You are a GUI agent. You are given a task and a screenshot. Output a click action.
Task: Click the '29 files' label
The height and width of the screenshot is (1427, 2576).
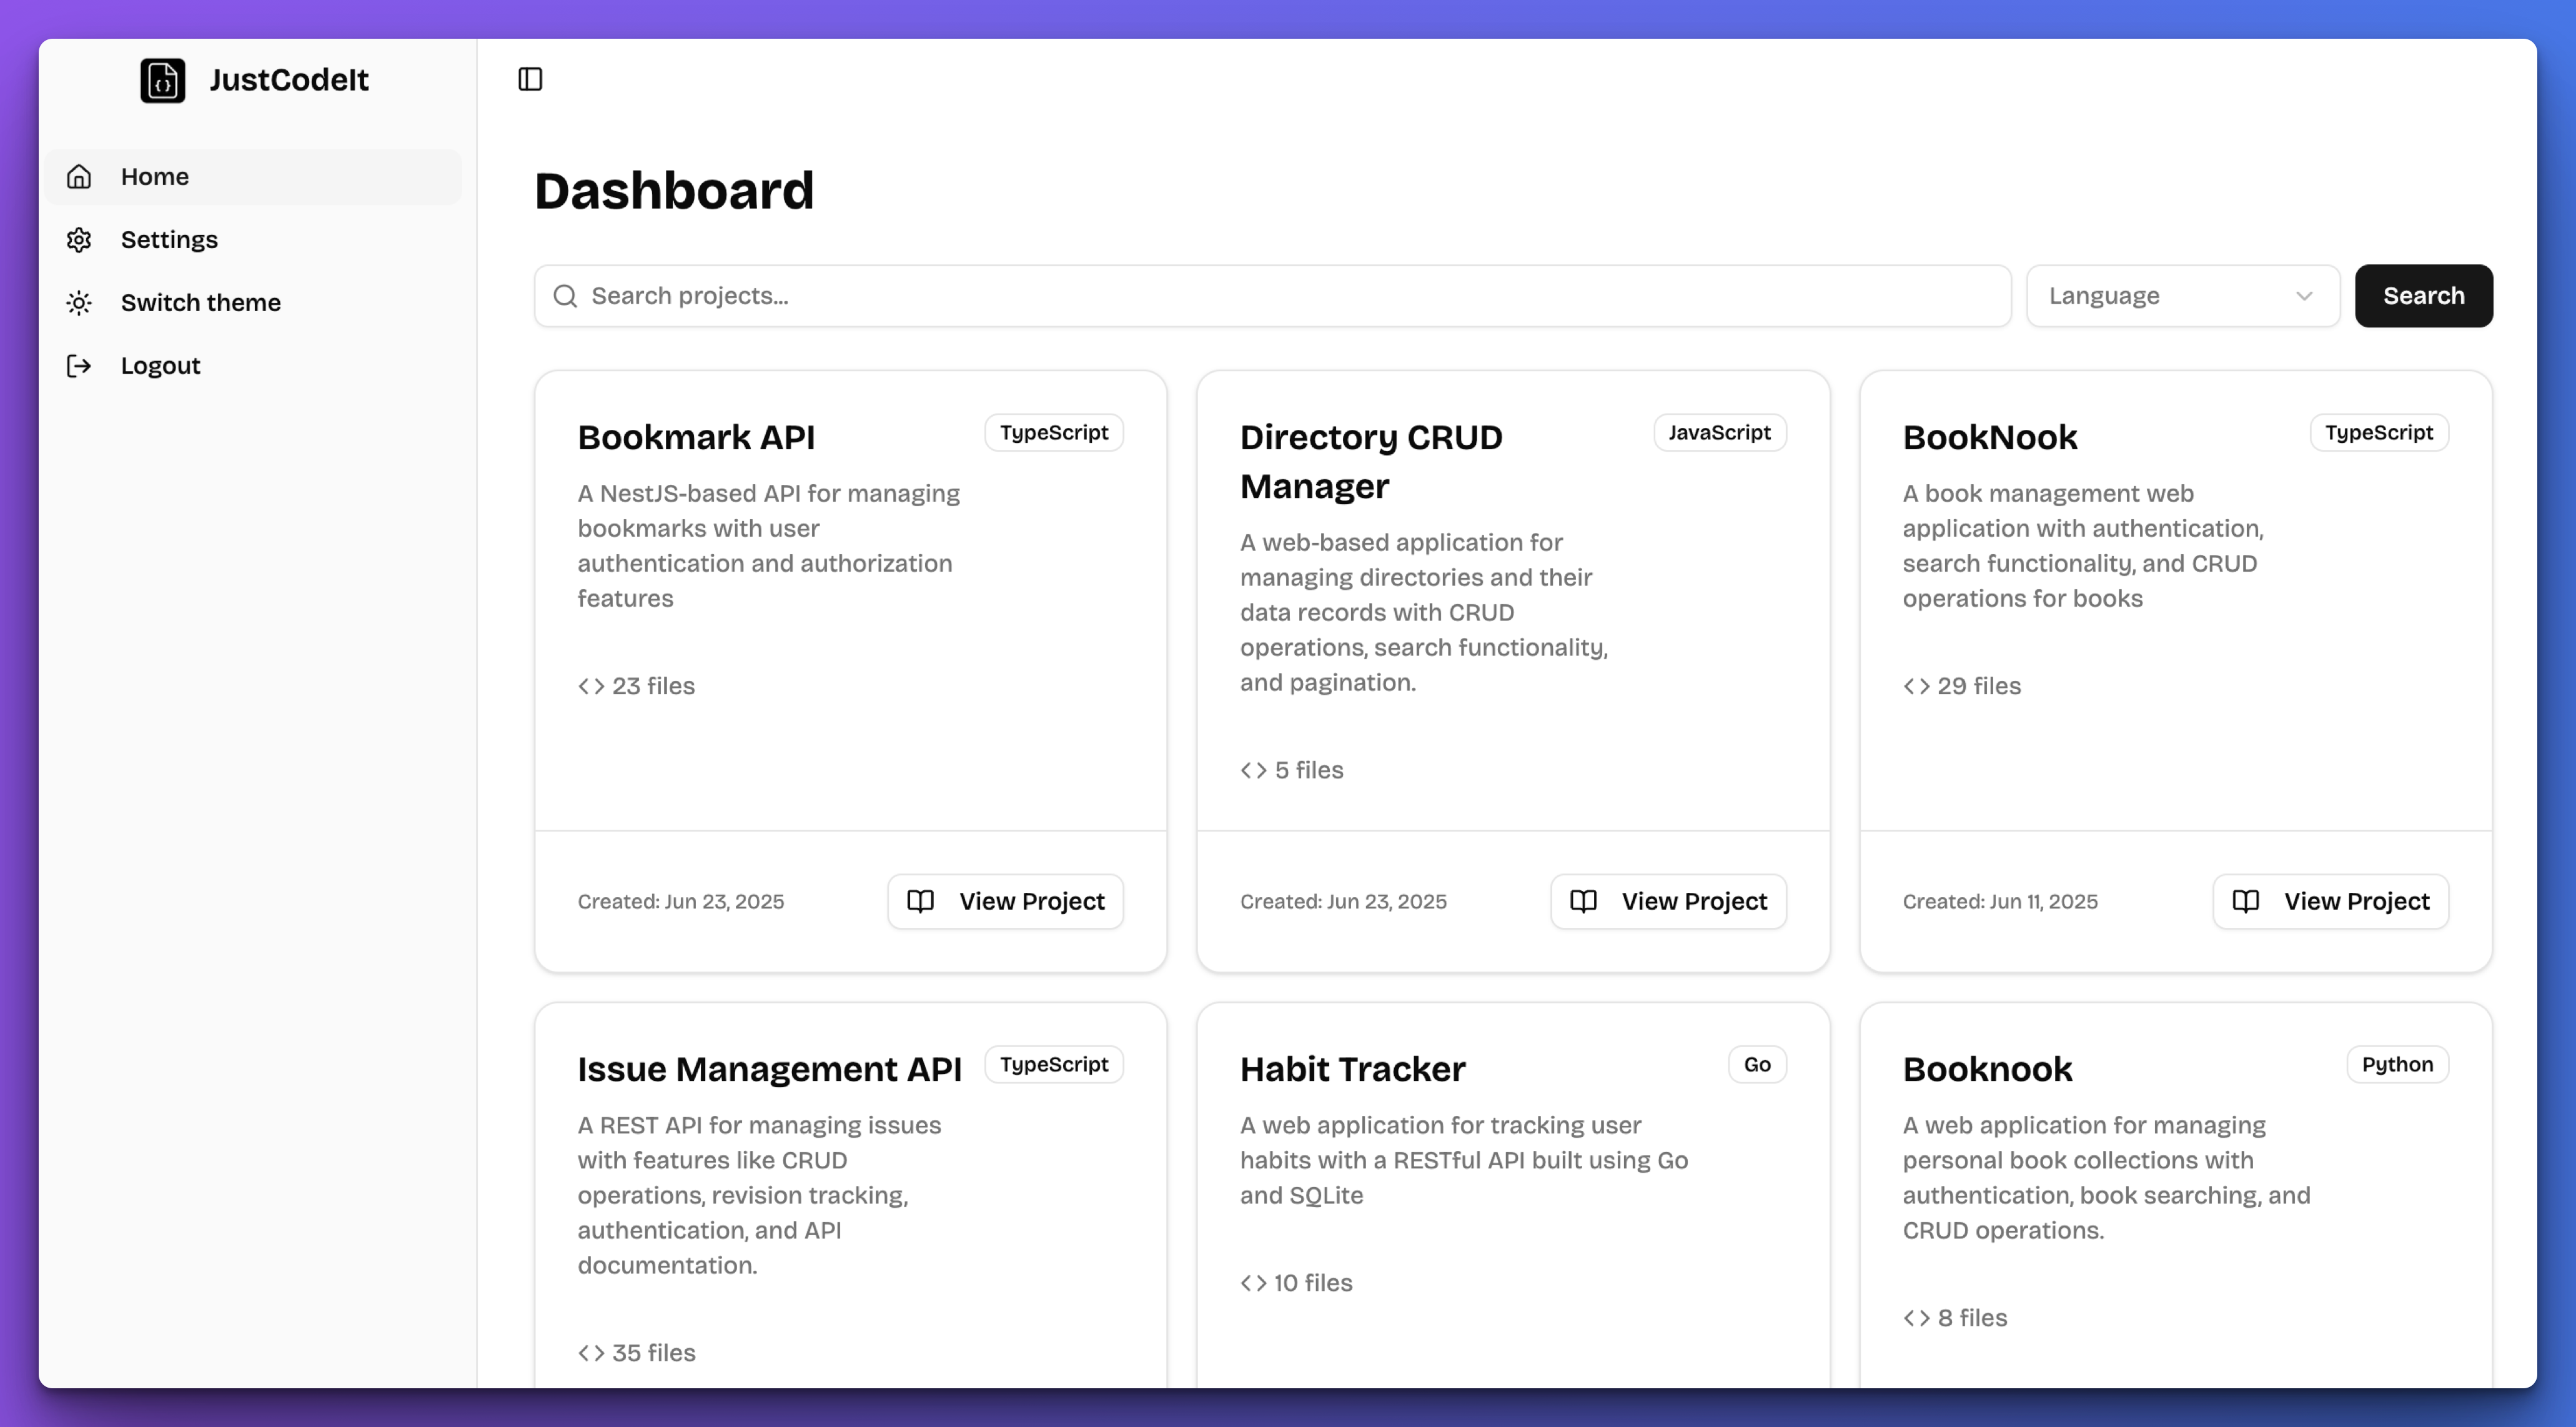click(x=1979, y=686)
